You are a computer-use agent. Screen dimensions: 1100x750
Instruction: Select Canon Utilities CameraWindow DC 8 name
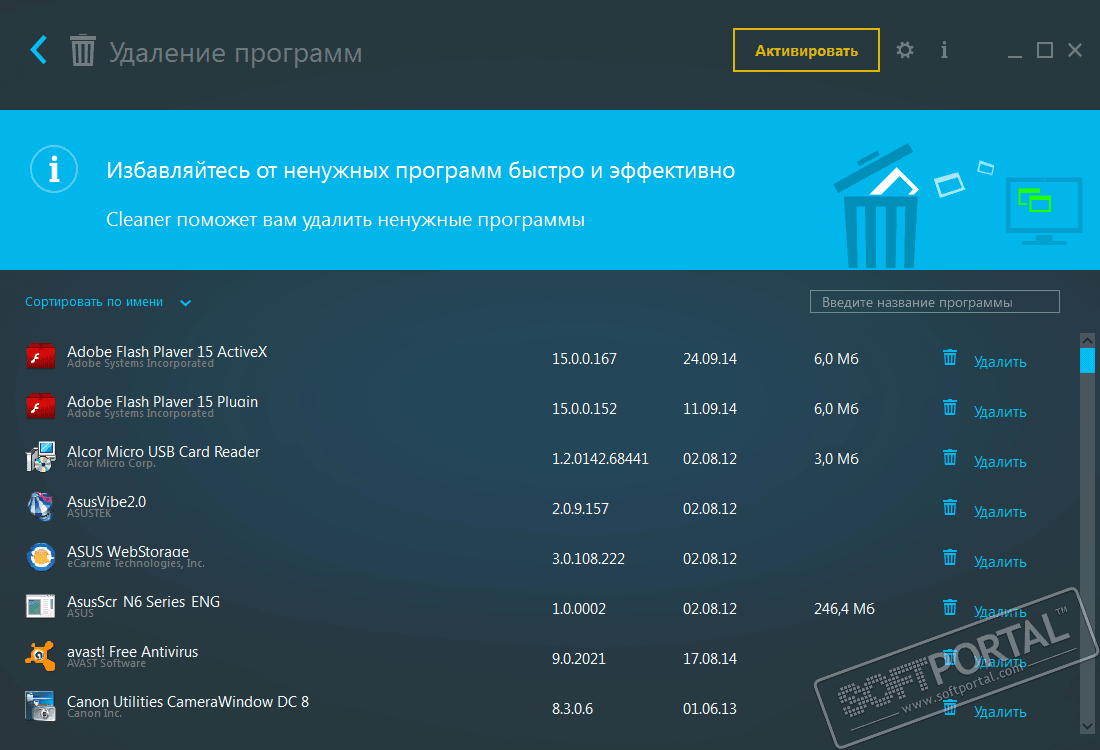click(188, 702)
